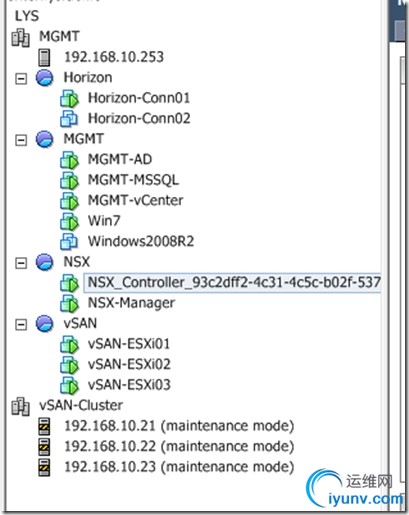Click the vSAN-ESXi03 VM icon
Viewport: 409px width, 515px height.
point(69,385)
